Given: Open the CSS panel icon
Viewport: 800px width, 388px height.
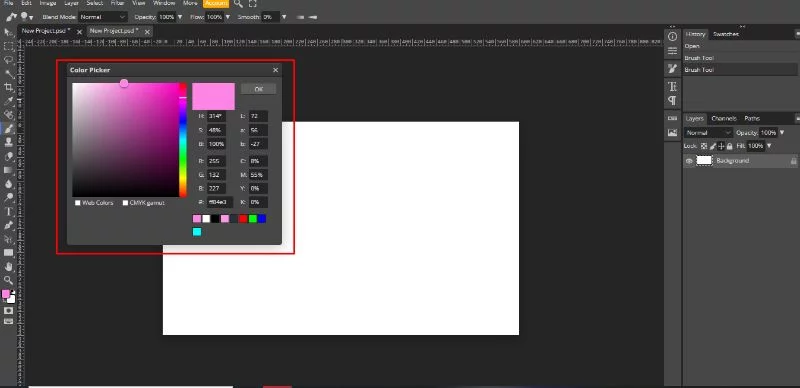Looking at the screenshot, I should (672, 118).
